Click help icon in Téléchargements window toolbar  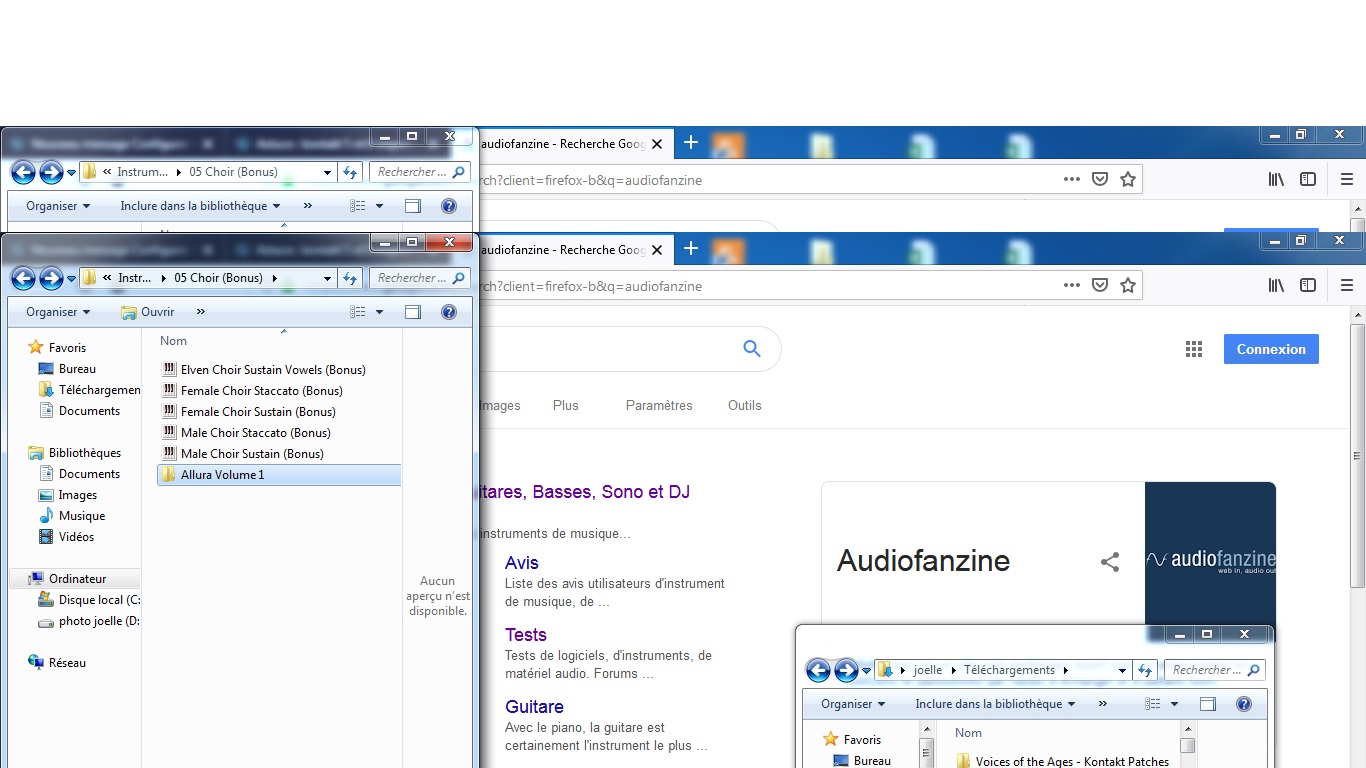point(1243,704)
